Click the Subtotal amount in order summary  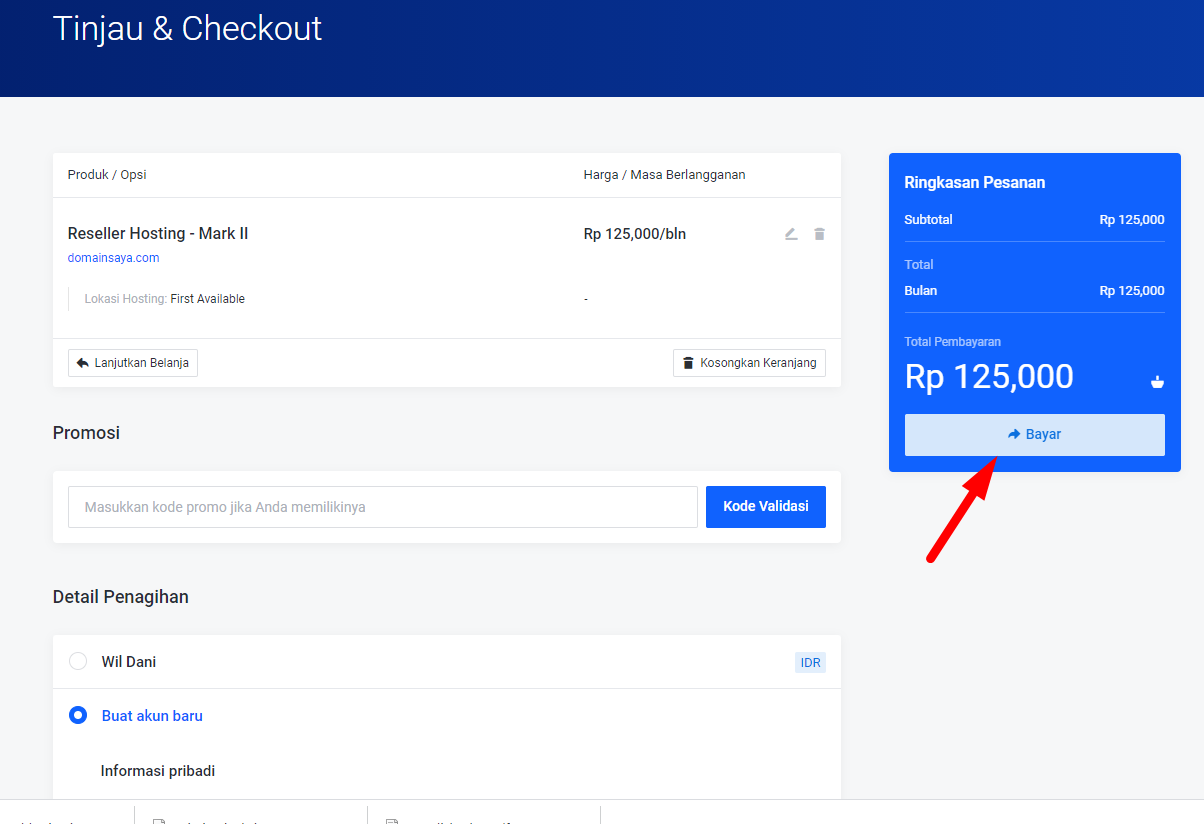[1131, 220]
